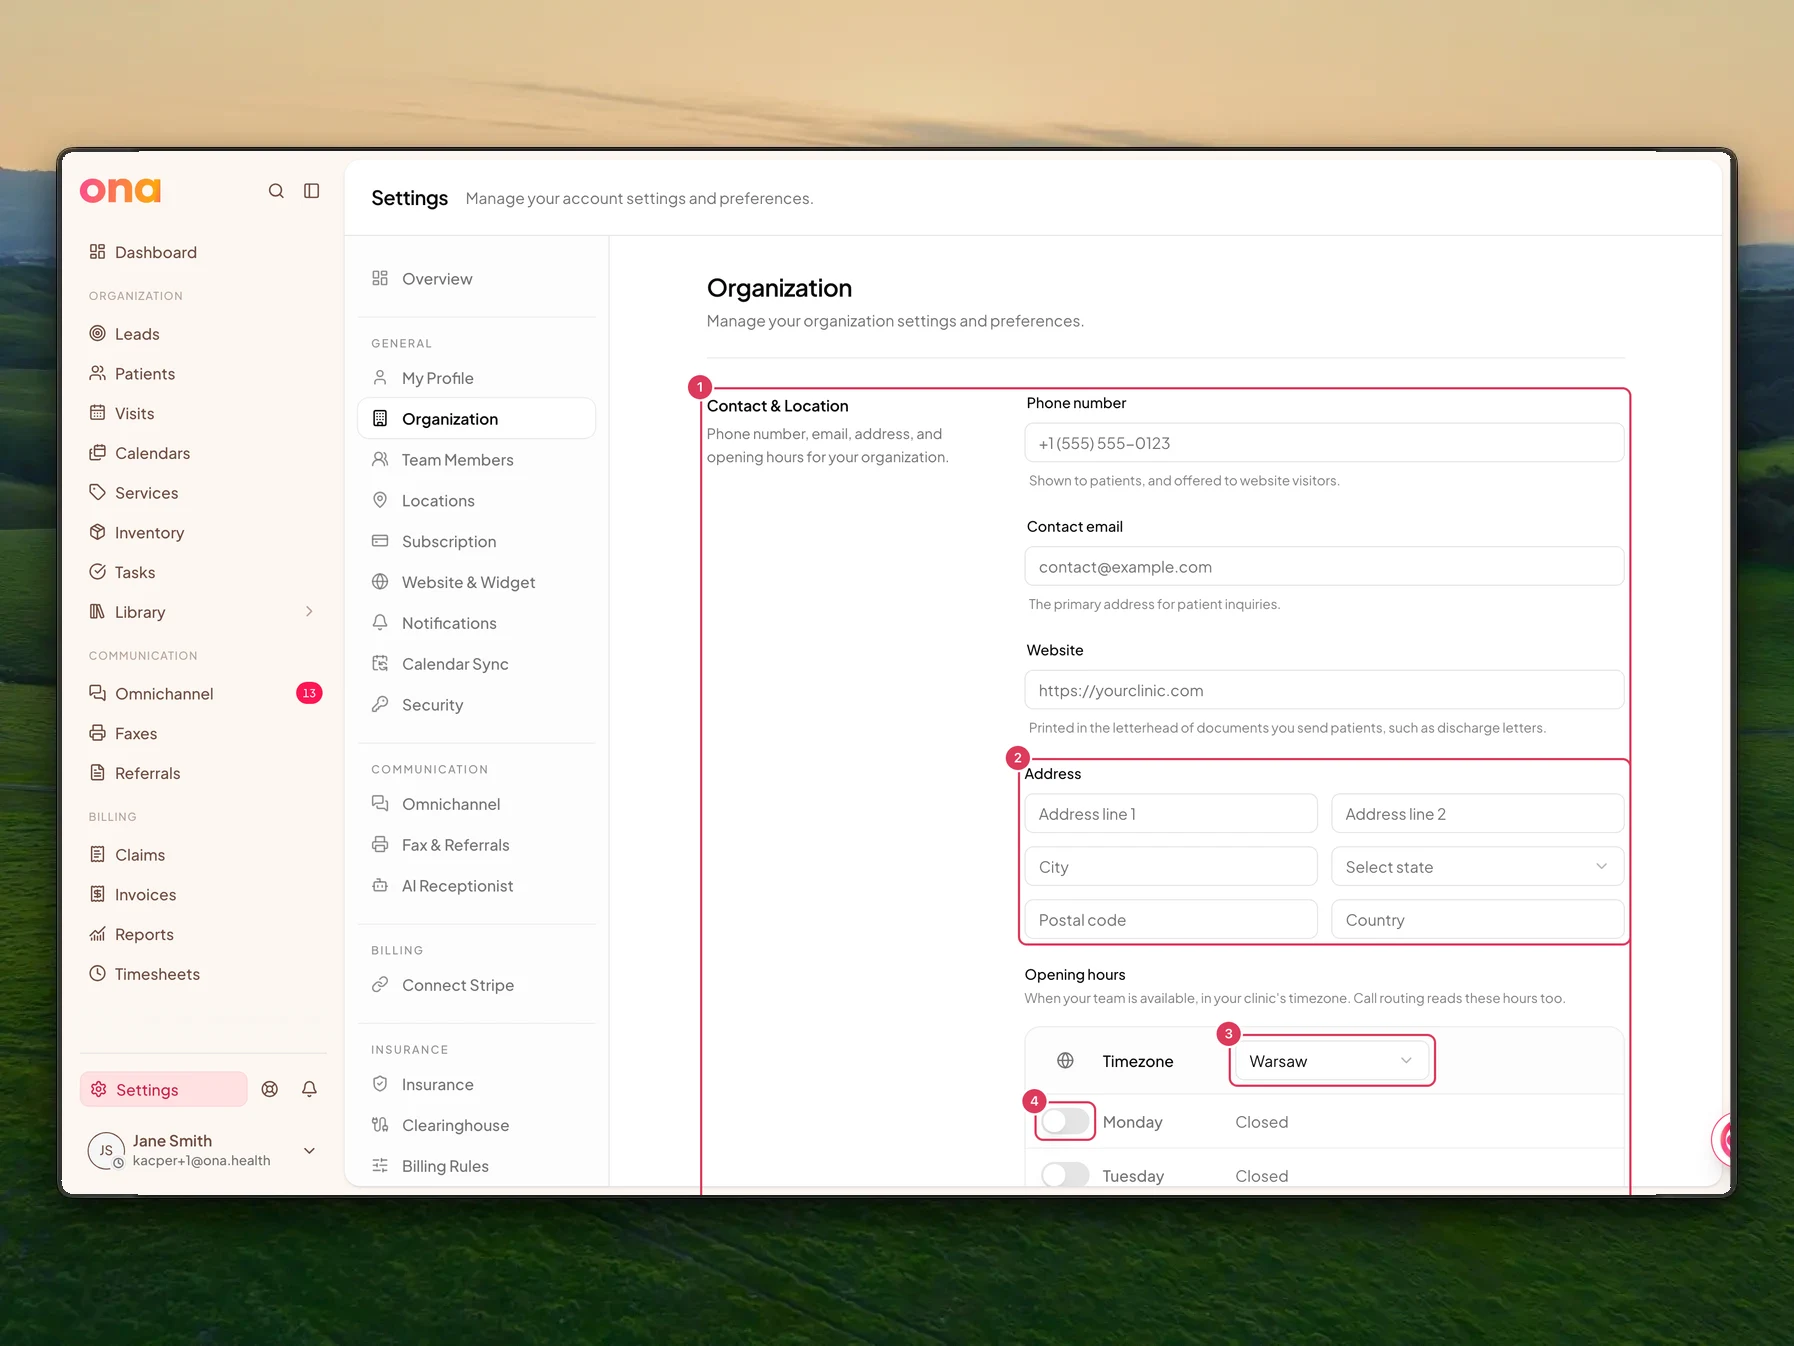
Task: Open the Warsaw timezone dropdown
Action: tap(1331, 1061)
